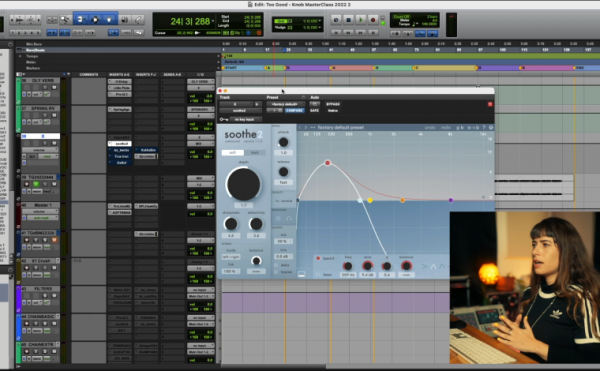Toggle Count Off in MIDI controls
This screenshot has width=600, height=371.
[401, 16]
